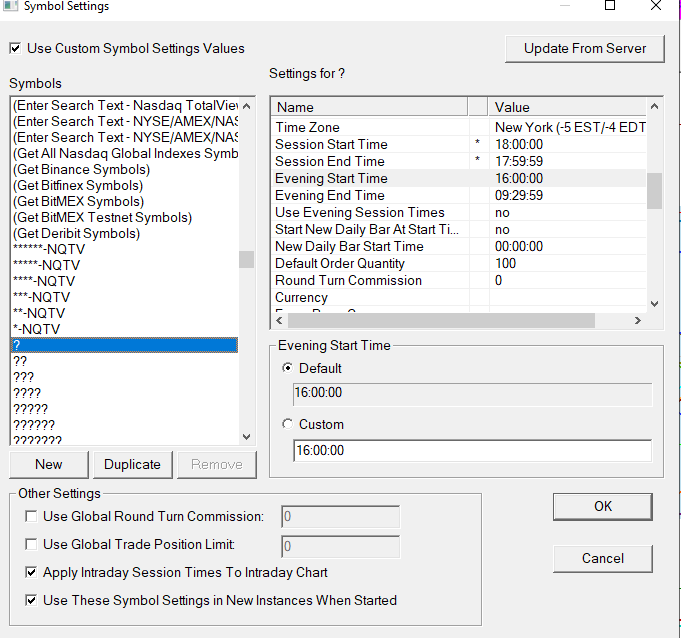Click the Global Round Turn Commission value field
Screen dimensions: 681x638
(x=340, y=516)
